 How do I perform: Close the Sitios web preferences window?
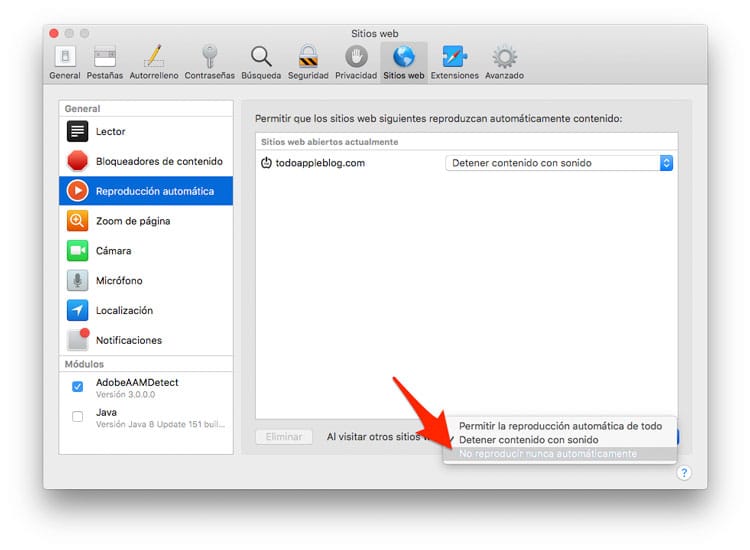54,33
